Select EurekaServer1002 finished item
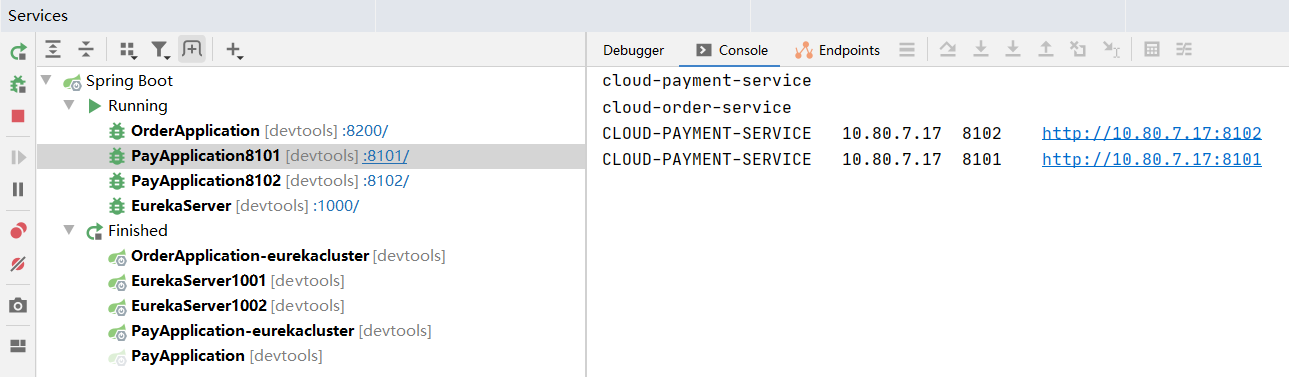Image resolution: width=1289 pixels, height=377 pixels. [x=199, y=306]
